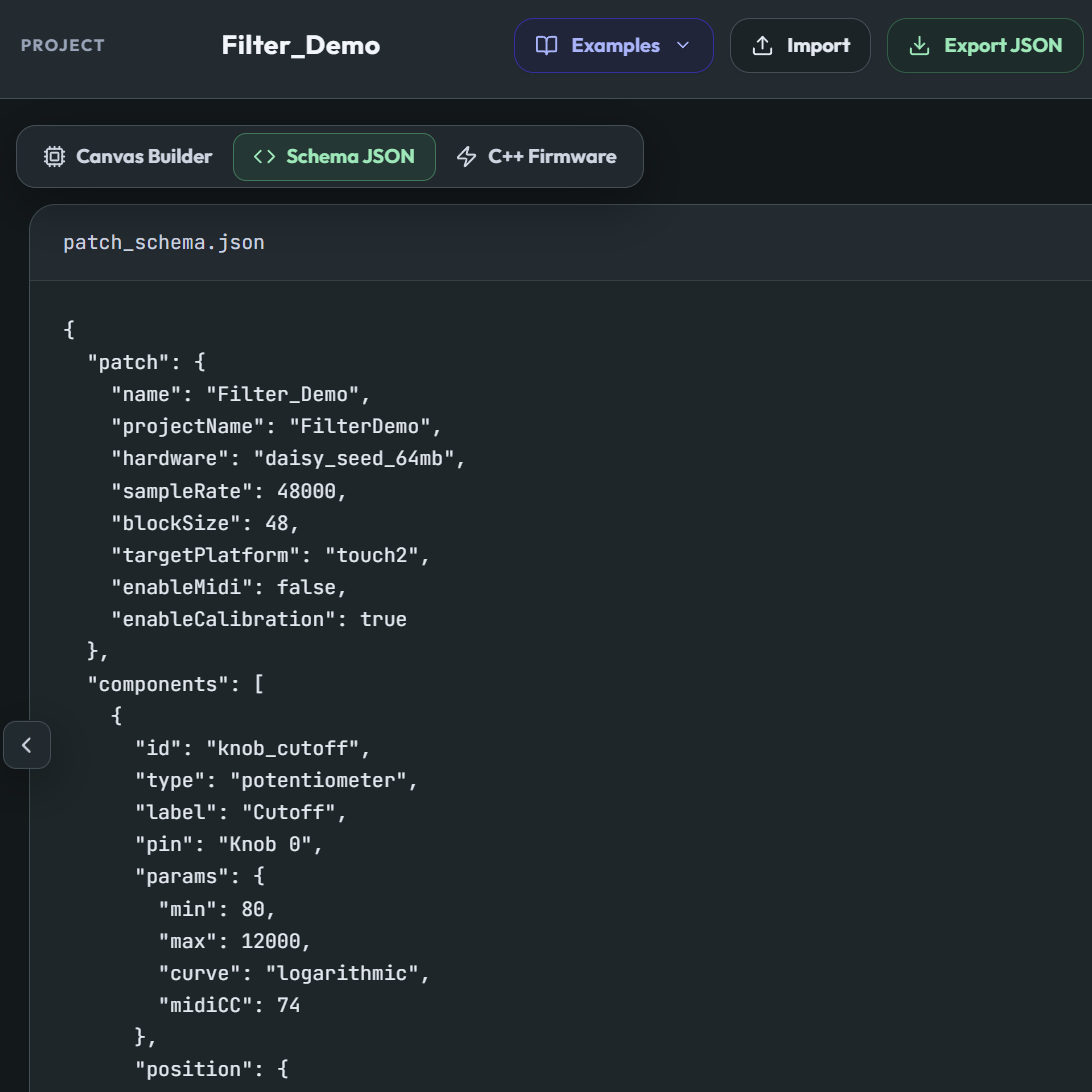Select the Schema JSON tab
Viewport: 1092px width, 1092px height.
[334, 157]
